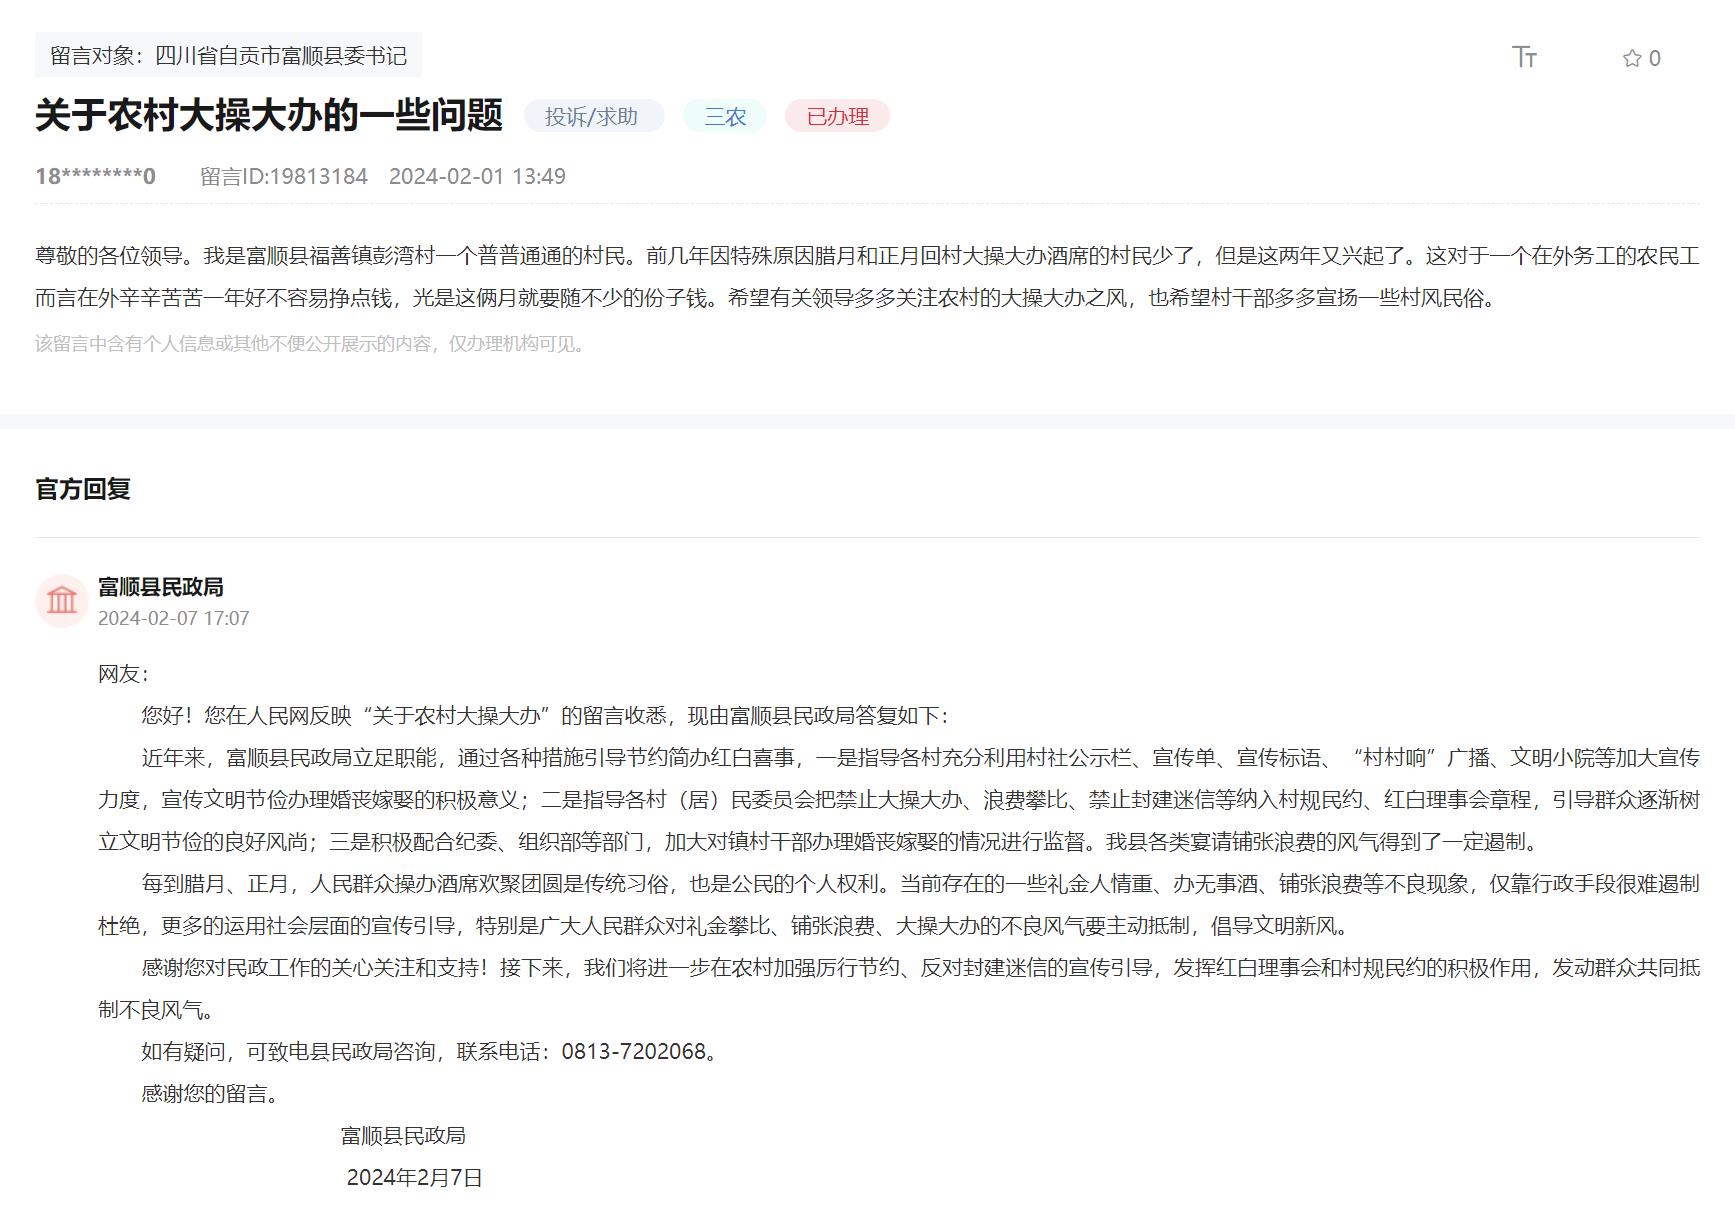Click the red institution avatar icon

(62, 601)
